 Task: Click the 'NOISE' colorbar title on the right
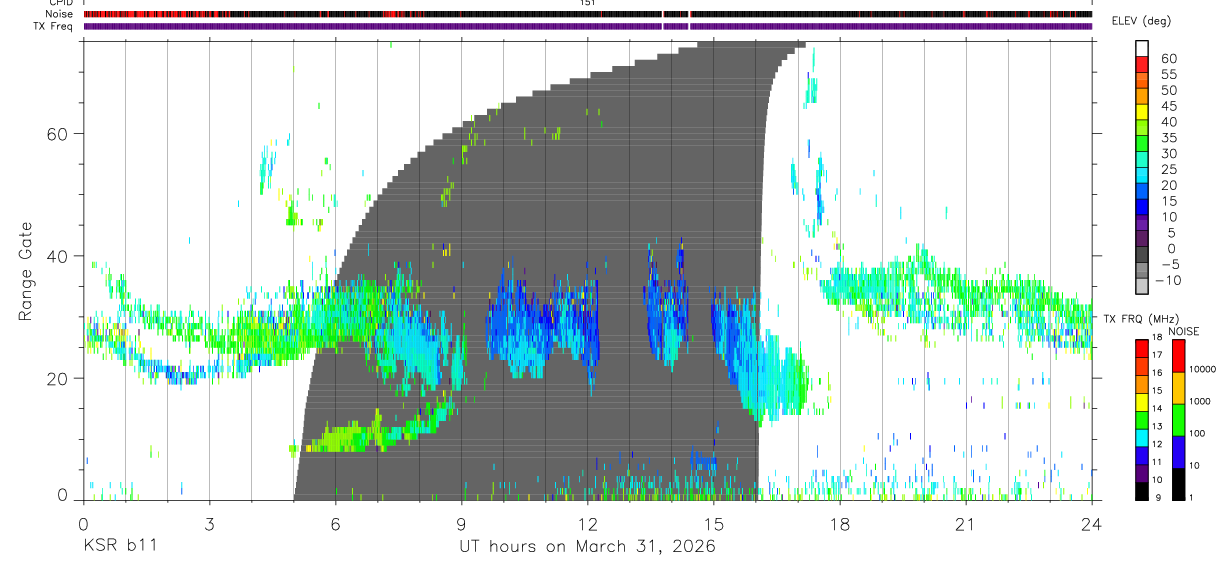tap(1185, 331)
